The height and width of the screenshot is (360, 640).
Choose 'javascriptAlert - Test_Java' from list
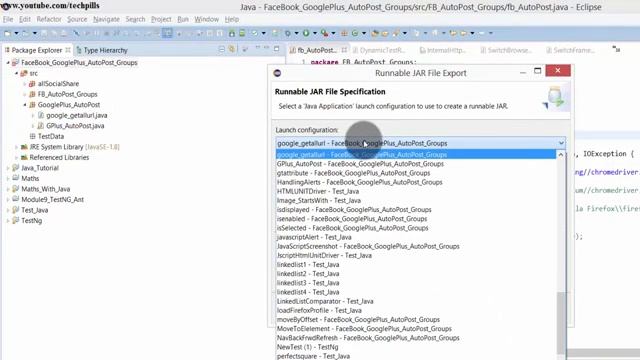(x=416, y=237)
